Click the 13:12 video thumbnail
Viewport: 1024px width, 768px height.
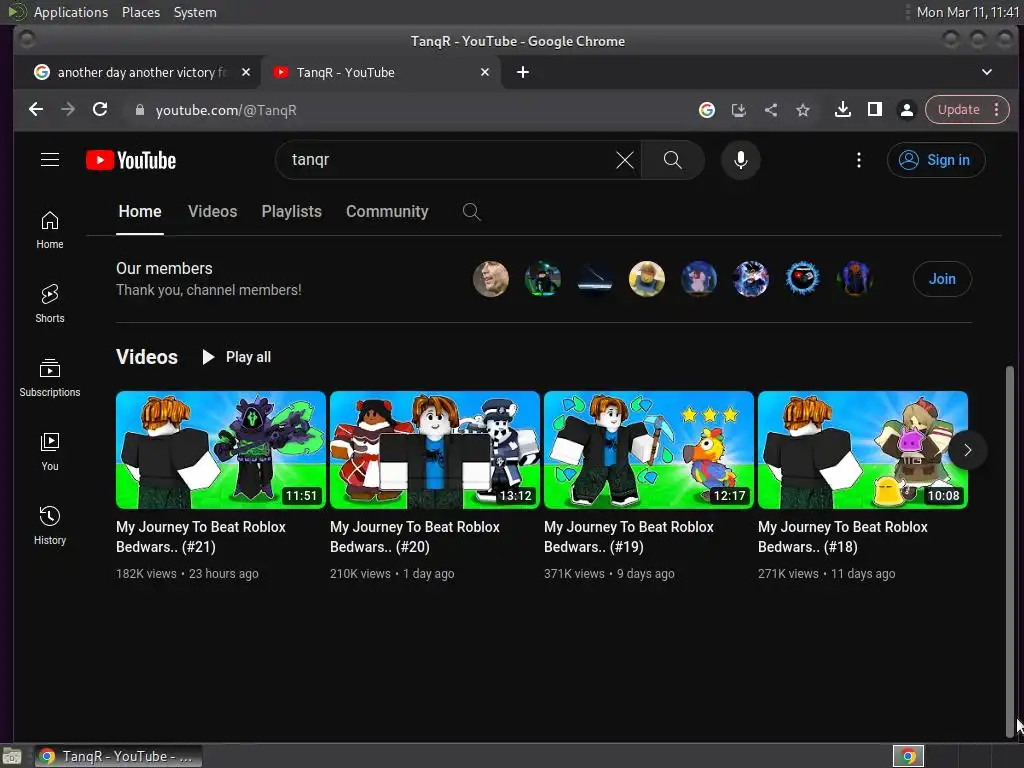(x=435, y=450)
